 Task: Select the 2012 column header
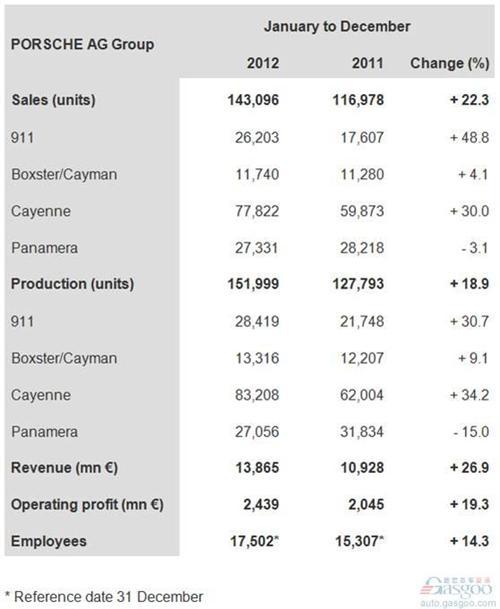pos(263,63)
